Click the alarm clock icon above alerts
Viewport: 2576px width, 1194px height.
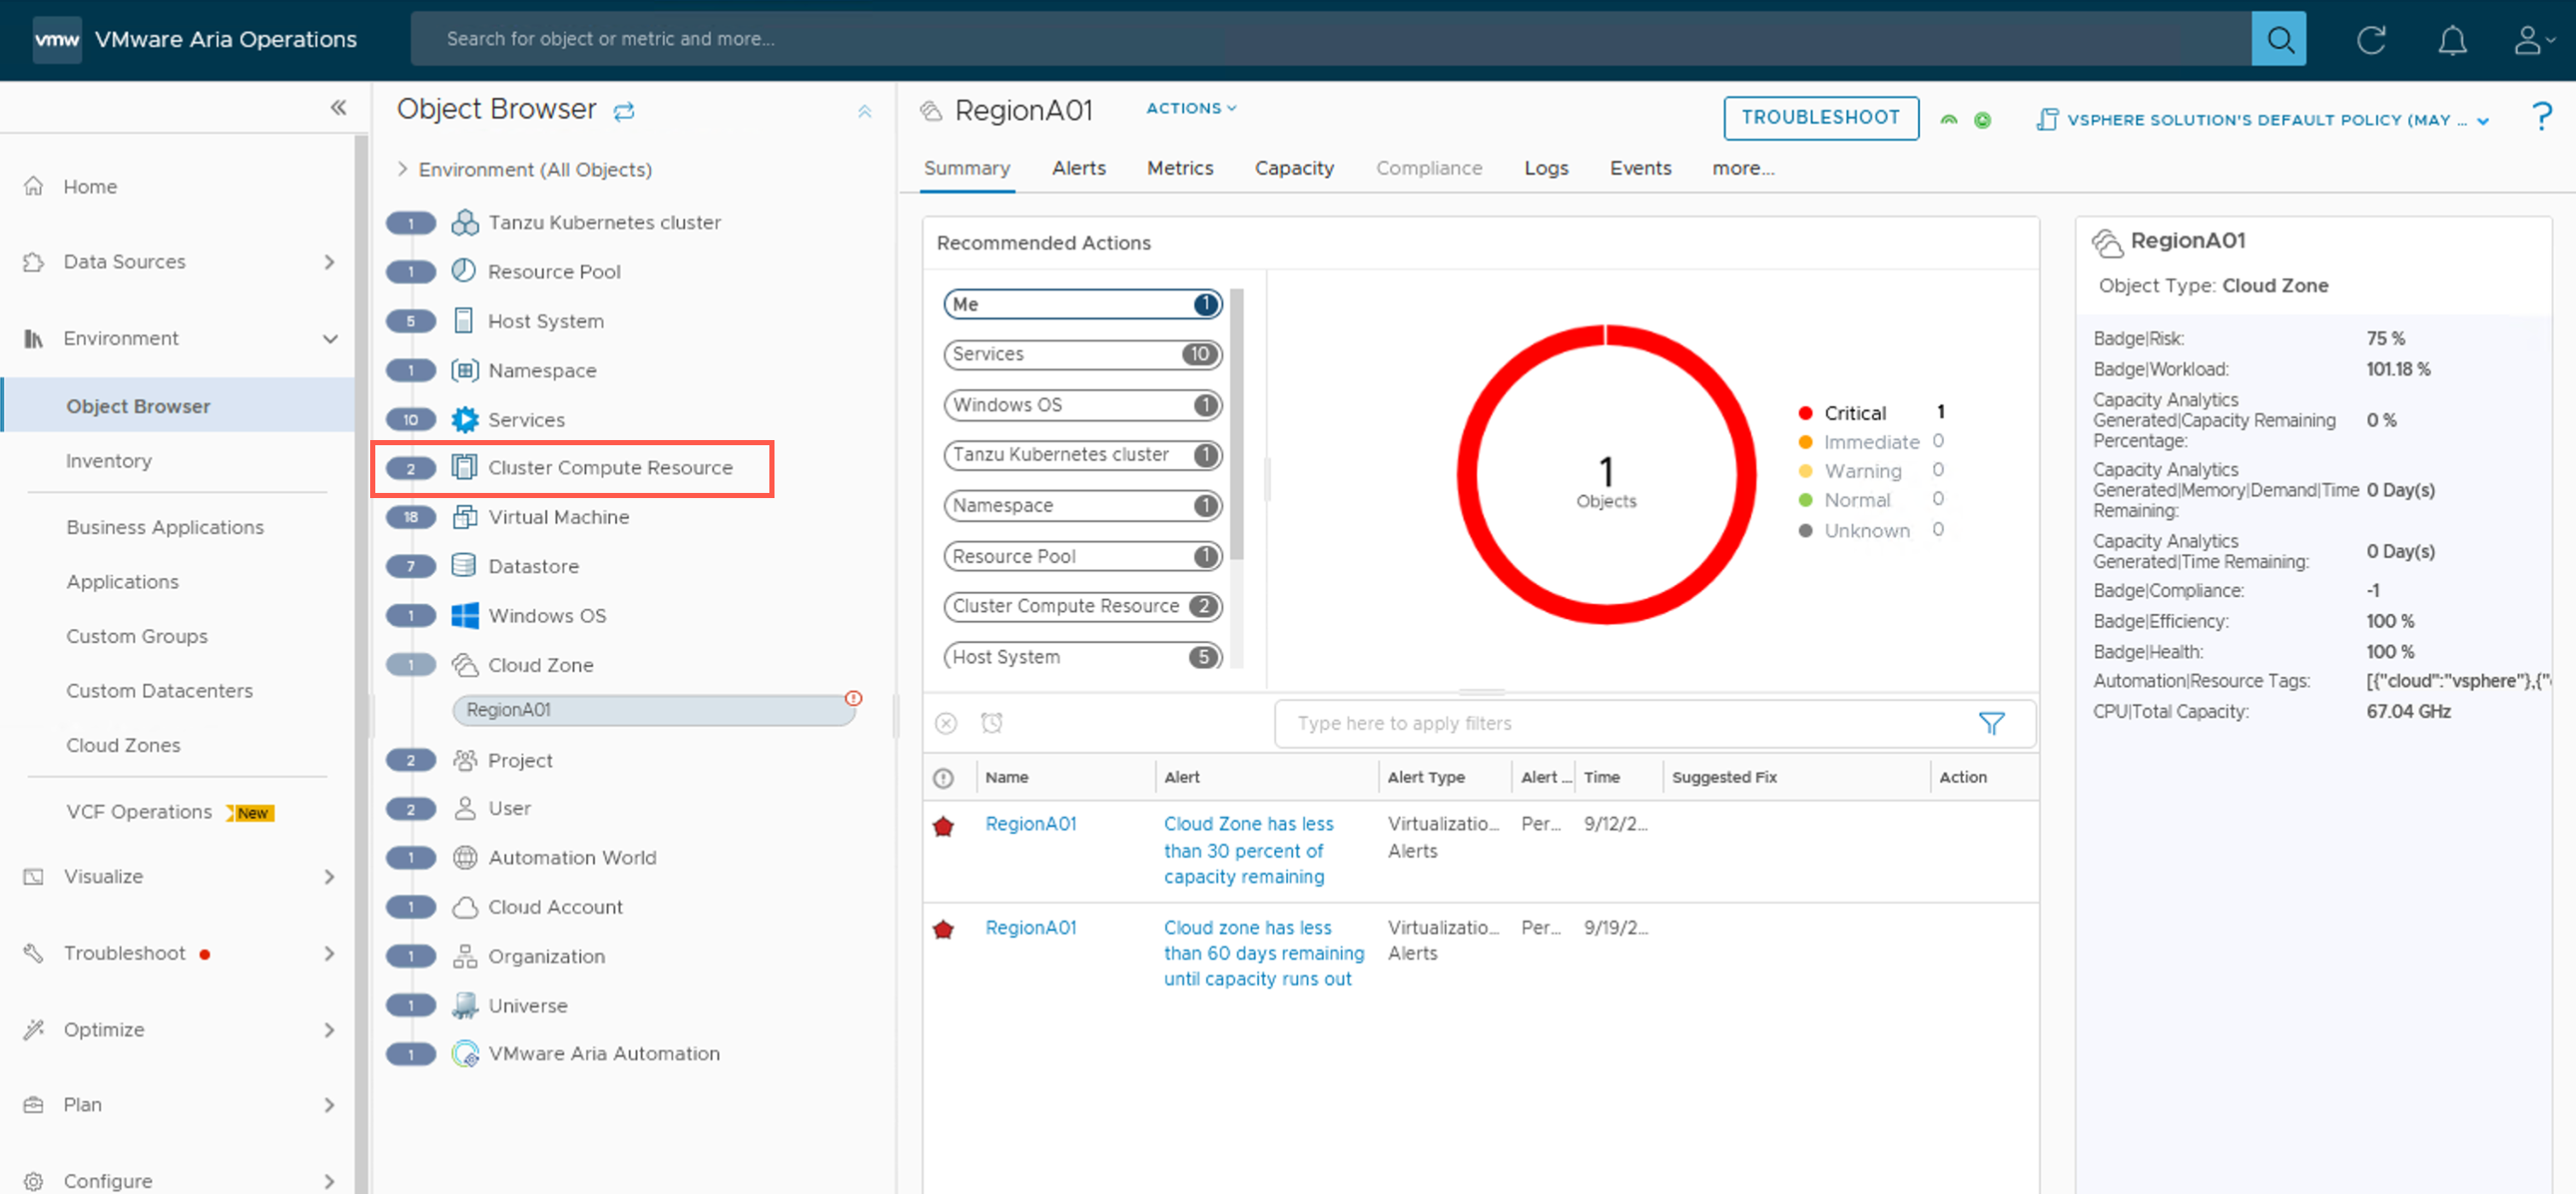coord(991,723)
